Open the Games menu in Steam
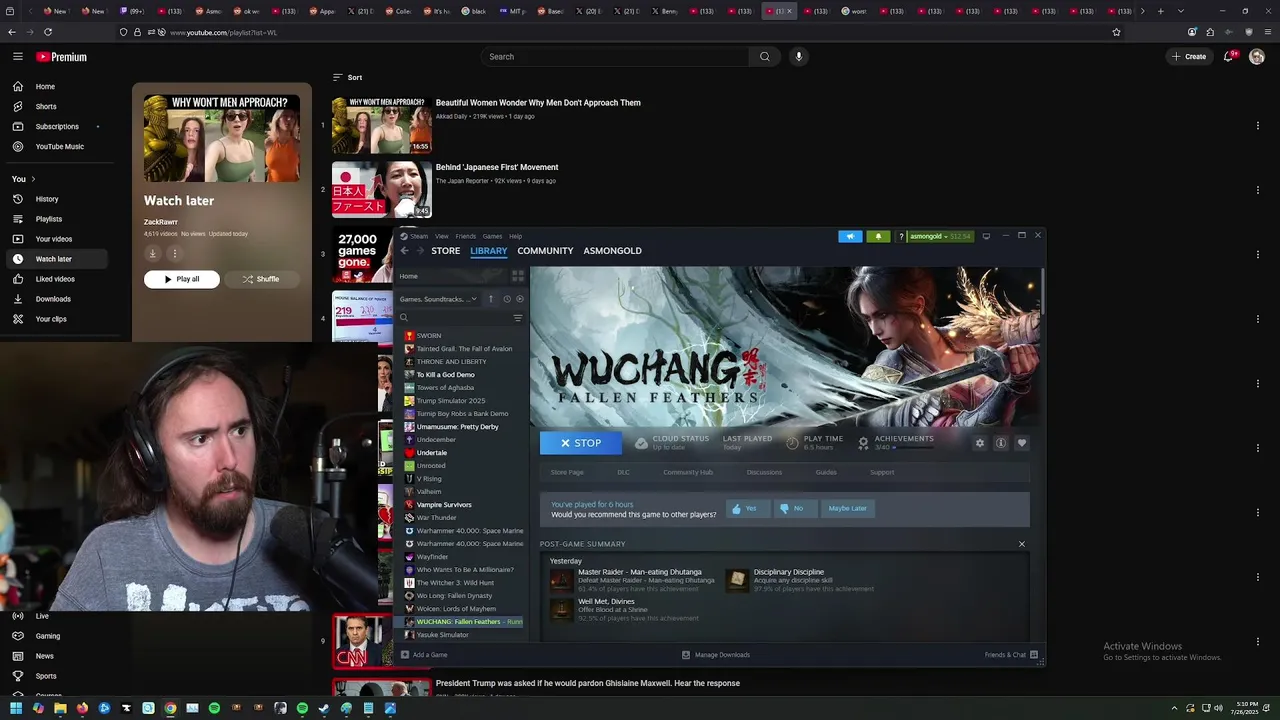Viewport: 1280px width, 720px height. (493, 236)
